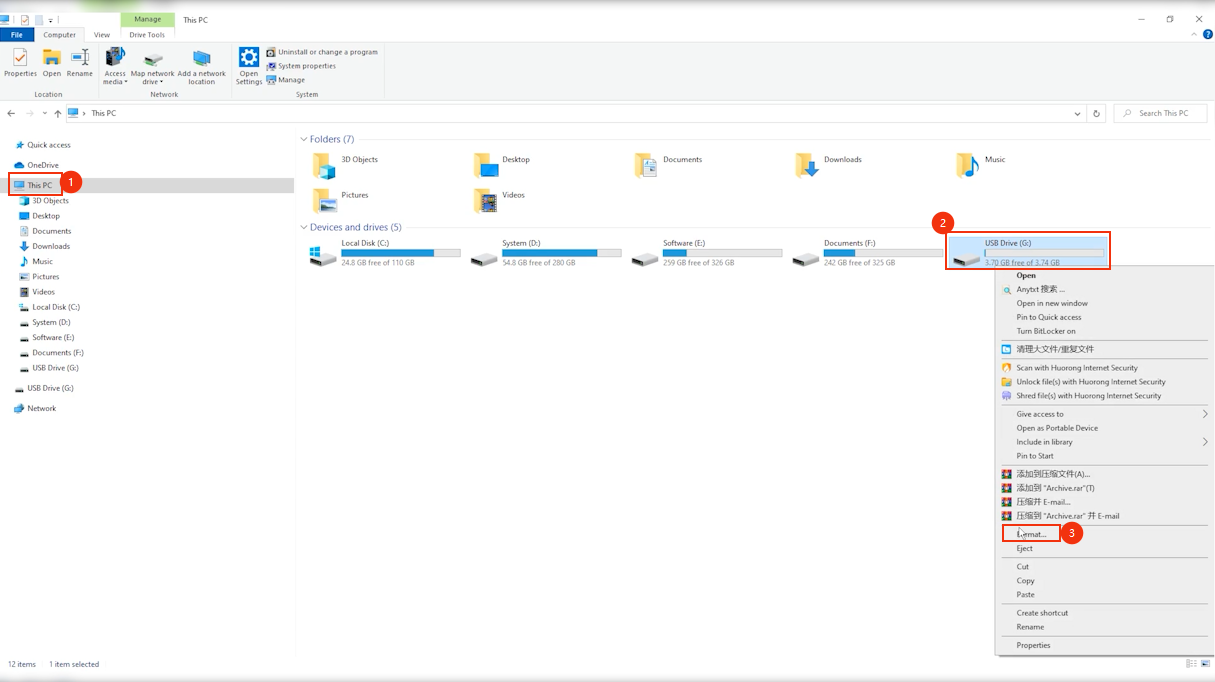
Task: Select USB Drive (G:) in drives list
Action: pyautogui.click(x=1028, y=252)
